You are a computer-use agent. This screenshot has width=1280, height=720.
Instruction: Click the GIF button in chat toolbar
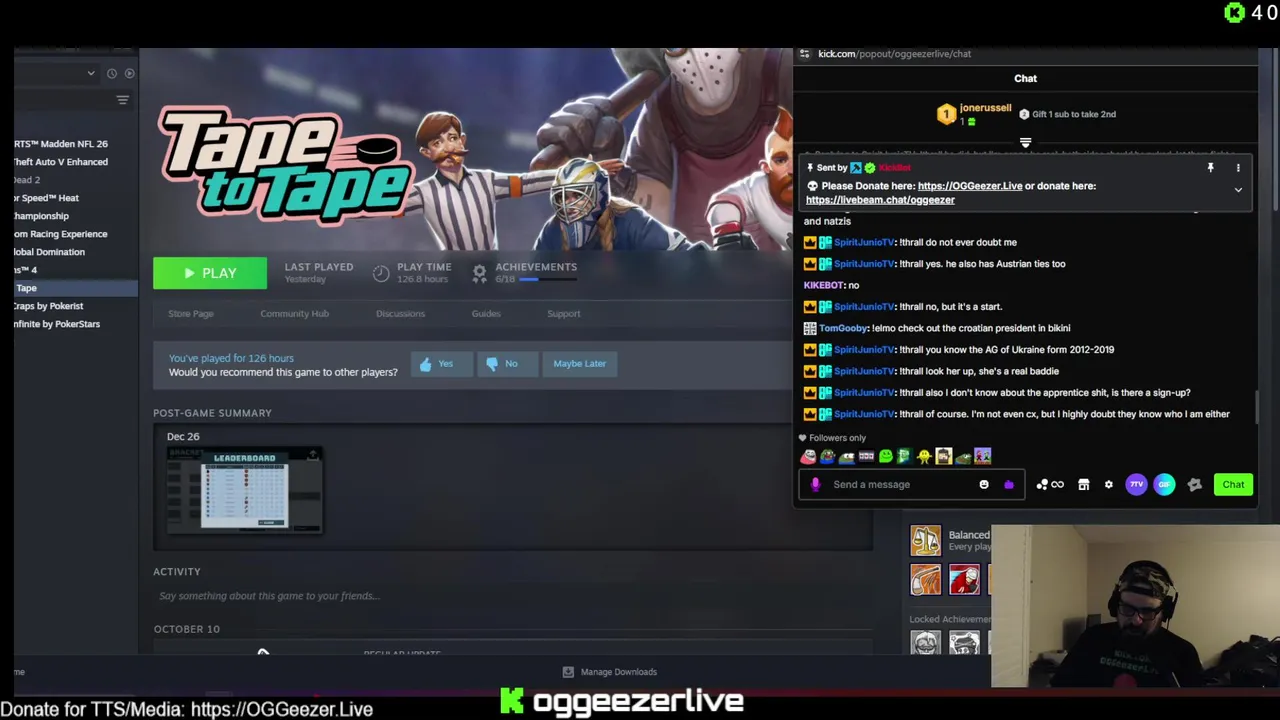pos(1164,485)
